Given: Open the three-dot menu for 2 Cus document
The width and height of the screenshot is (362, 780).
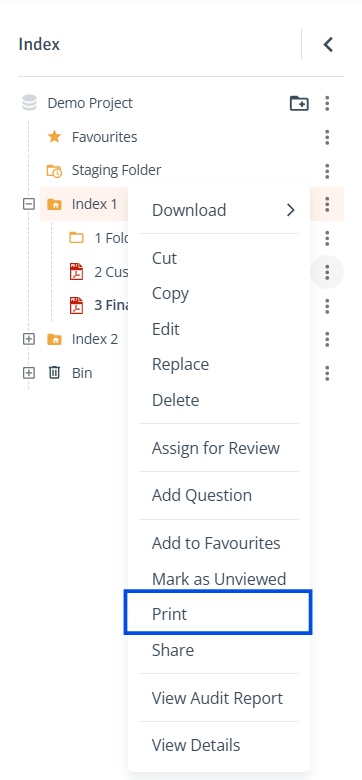Looking at the screenshot, I should [x=327, y=272].
